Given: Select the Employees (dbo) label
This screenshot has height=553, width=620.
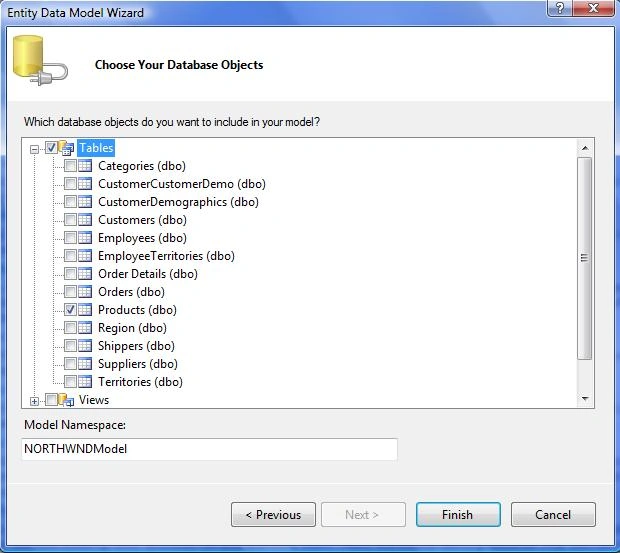Looking at the screenshot, I should click(142, 238).
